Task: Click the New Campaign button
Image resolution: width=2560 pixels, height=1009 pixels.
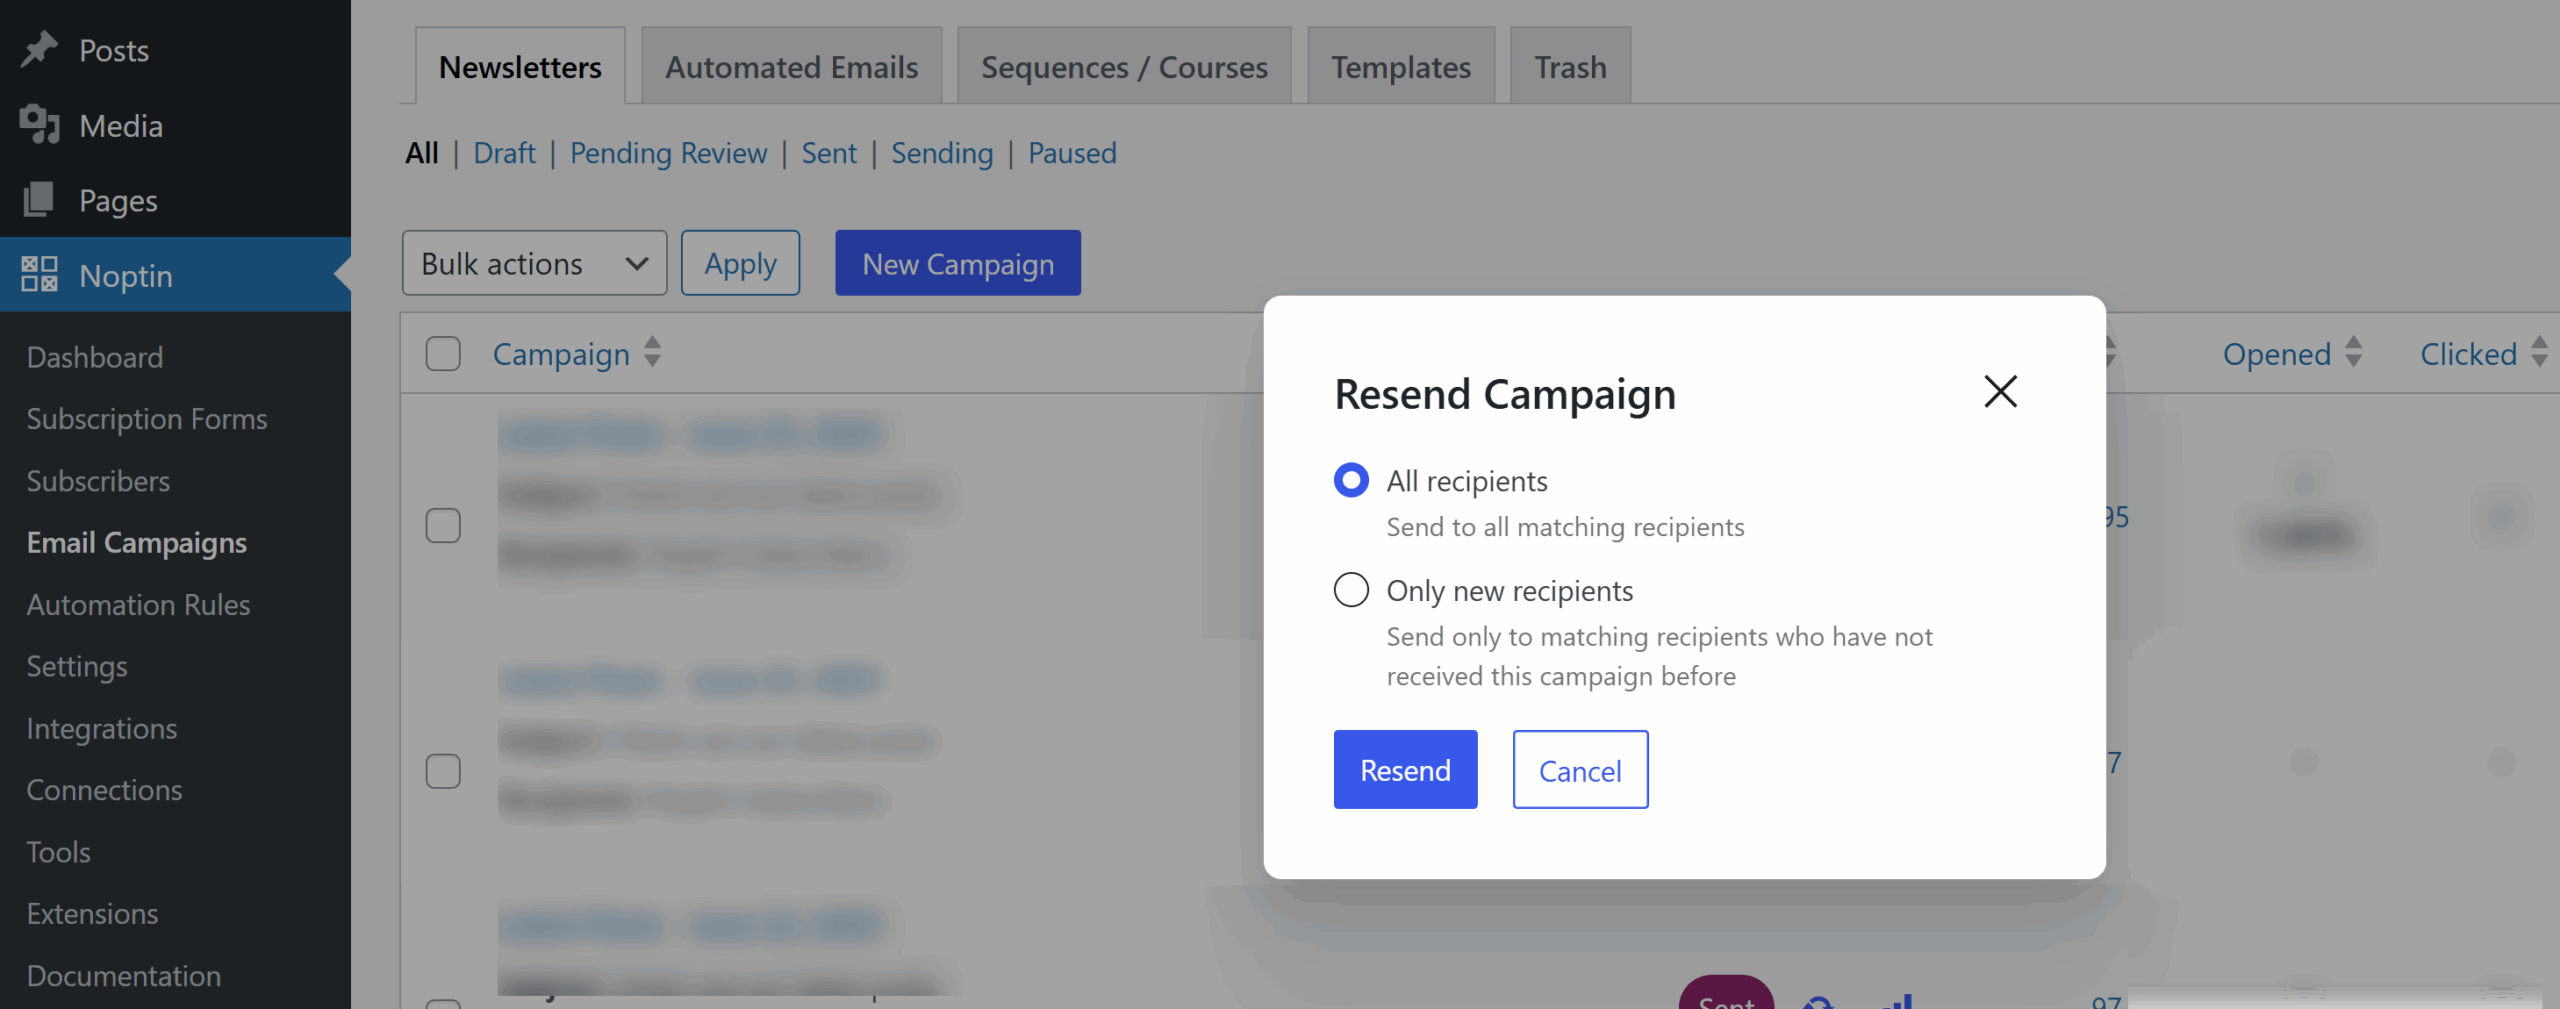Action: (x=958, y=263)
